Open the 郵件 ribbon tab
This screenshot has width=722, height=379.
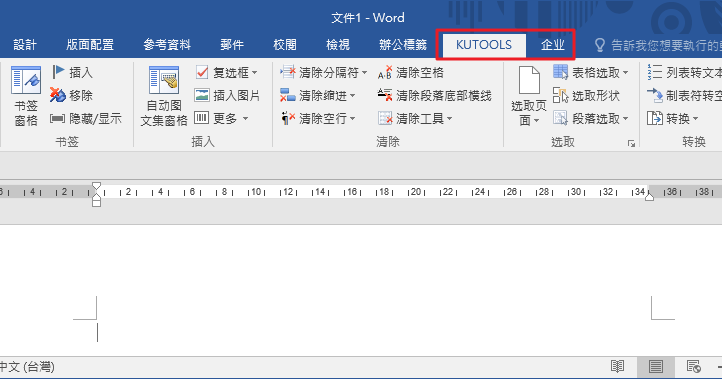232,45
